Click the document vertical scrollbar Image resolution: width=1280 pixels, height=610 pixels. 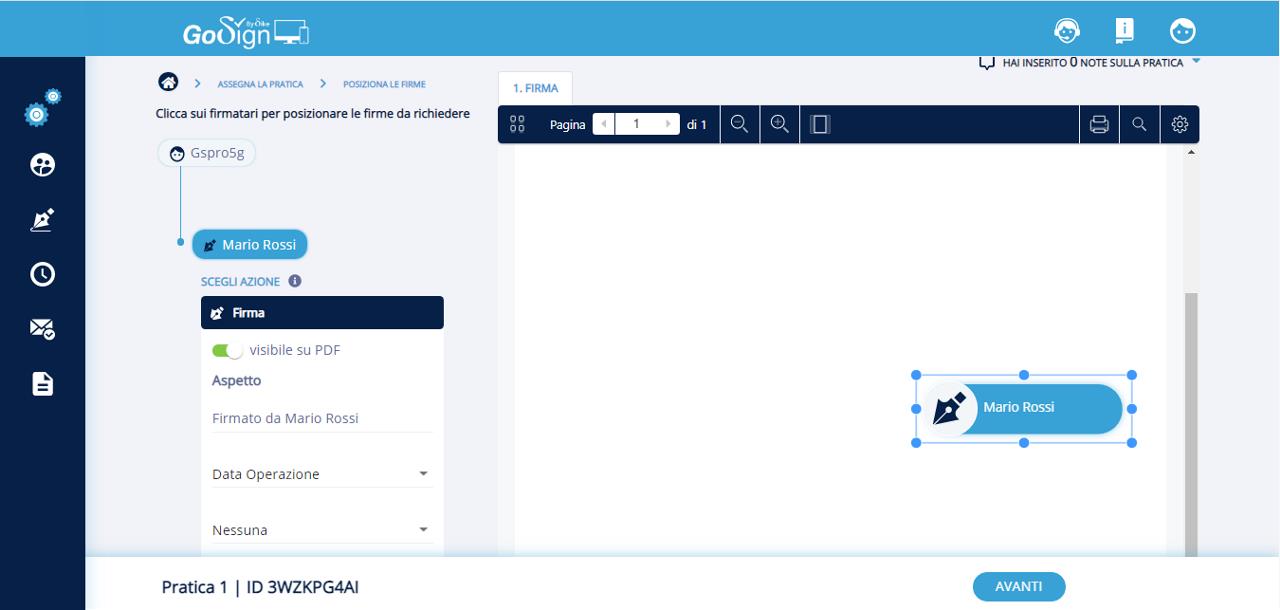[1190, 420]
